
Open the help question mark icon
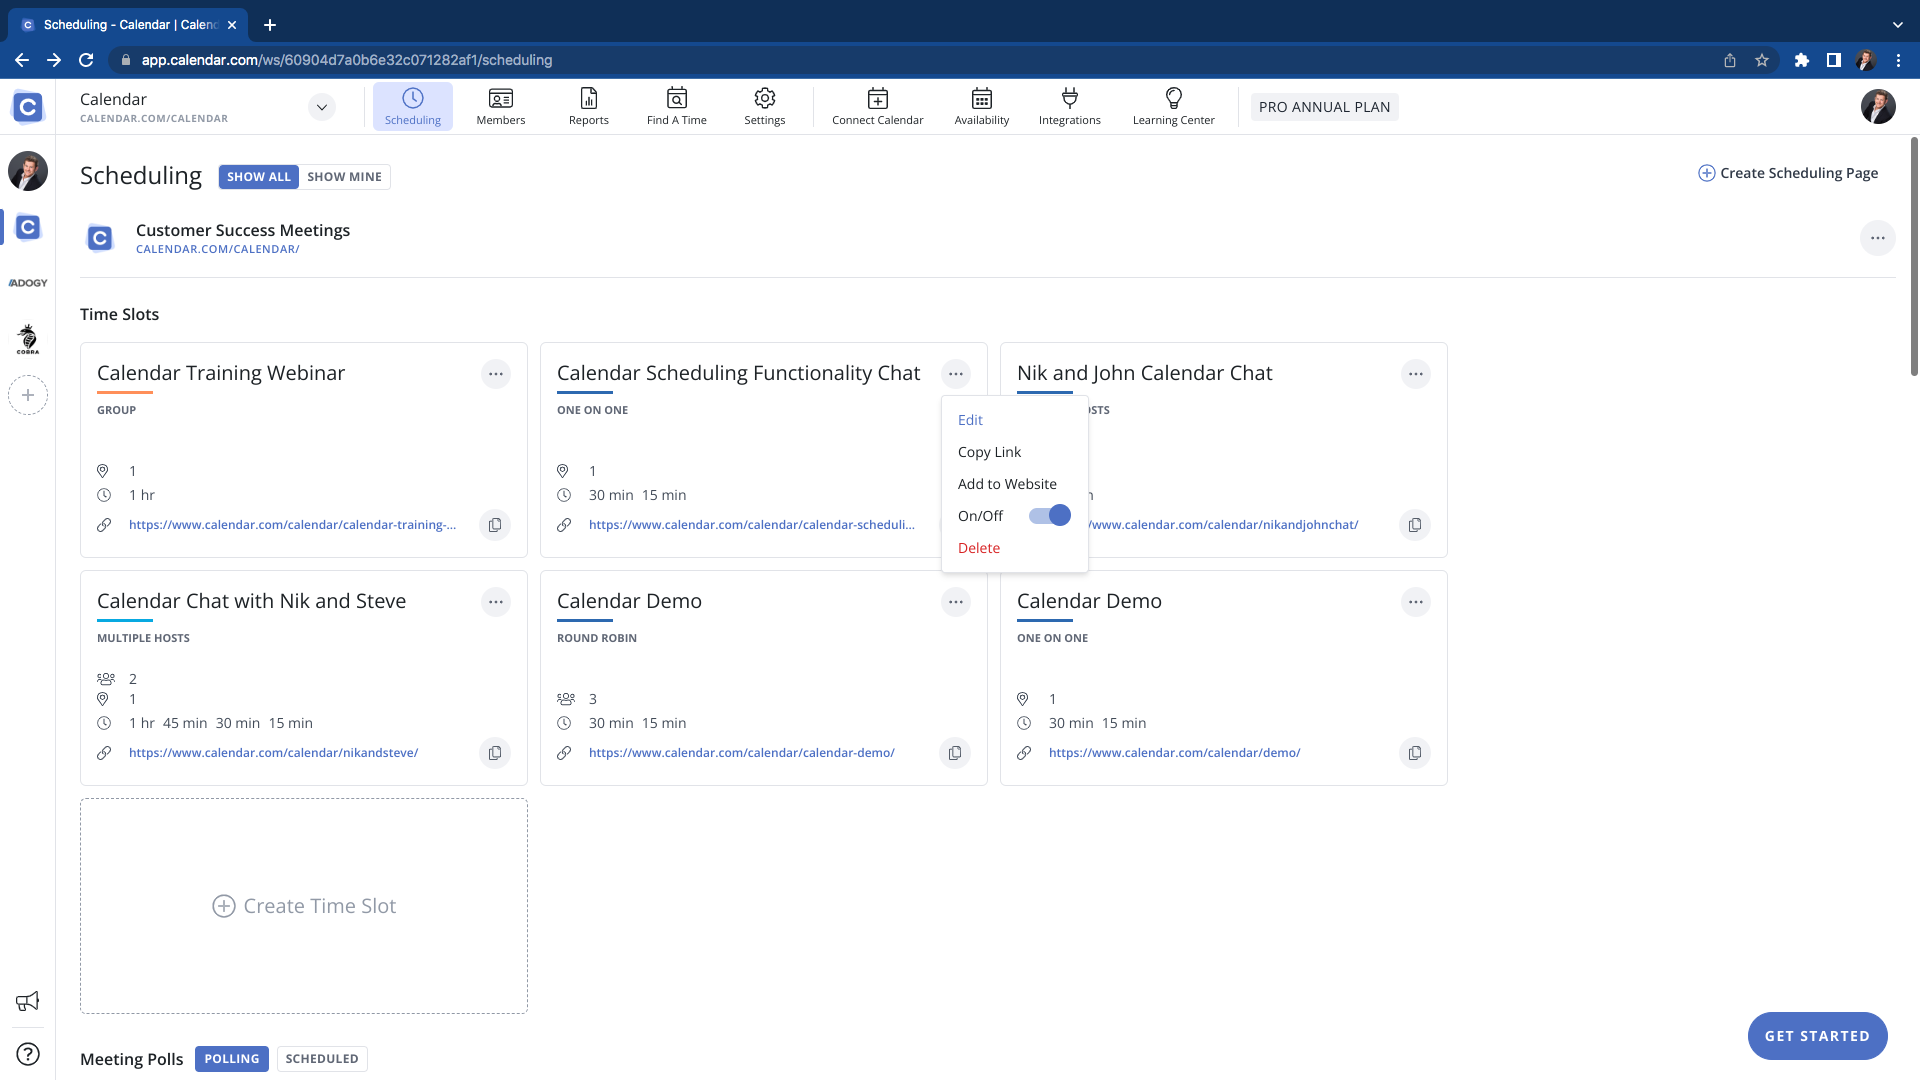coord(28,1054)
